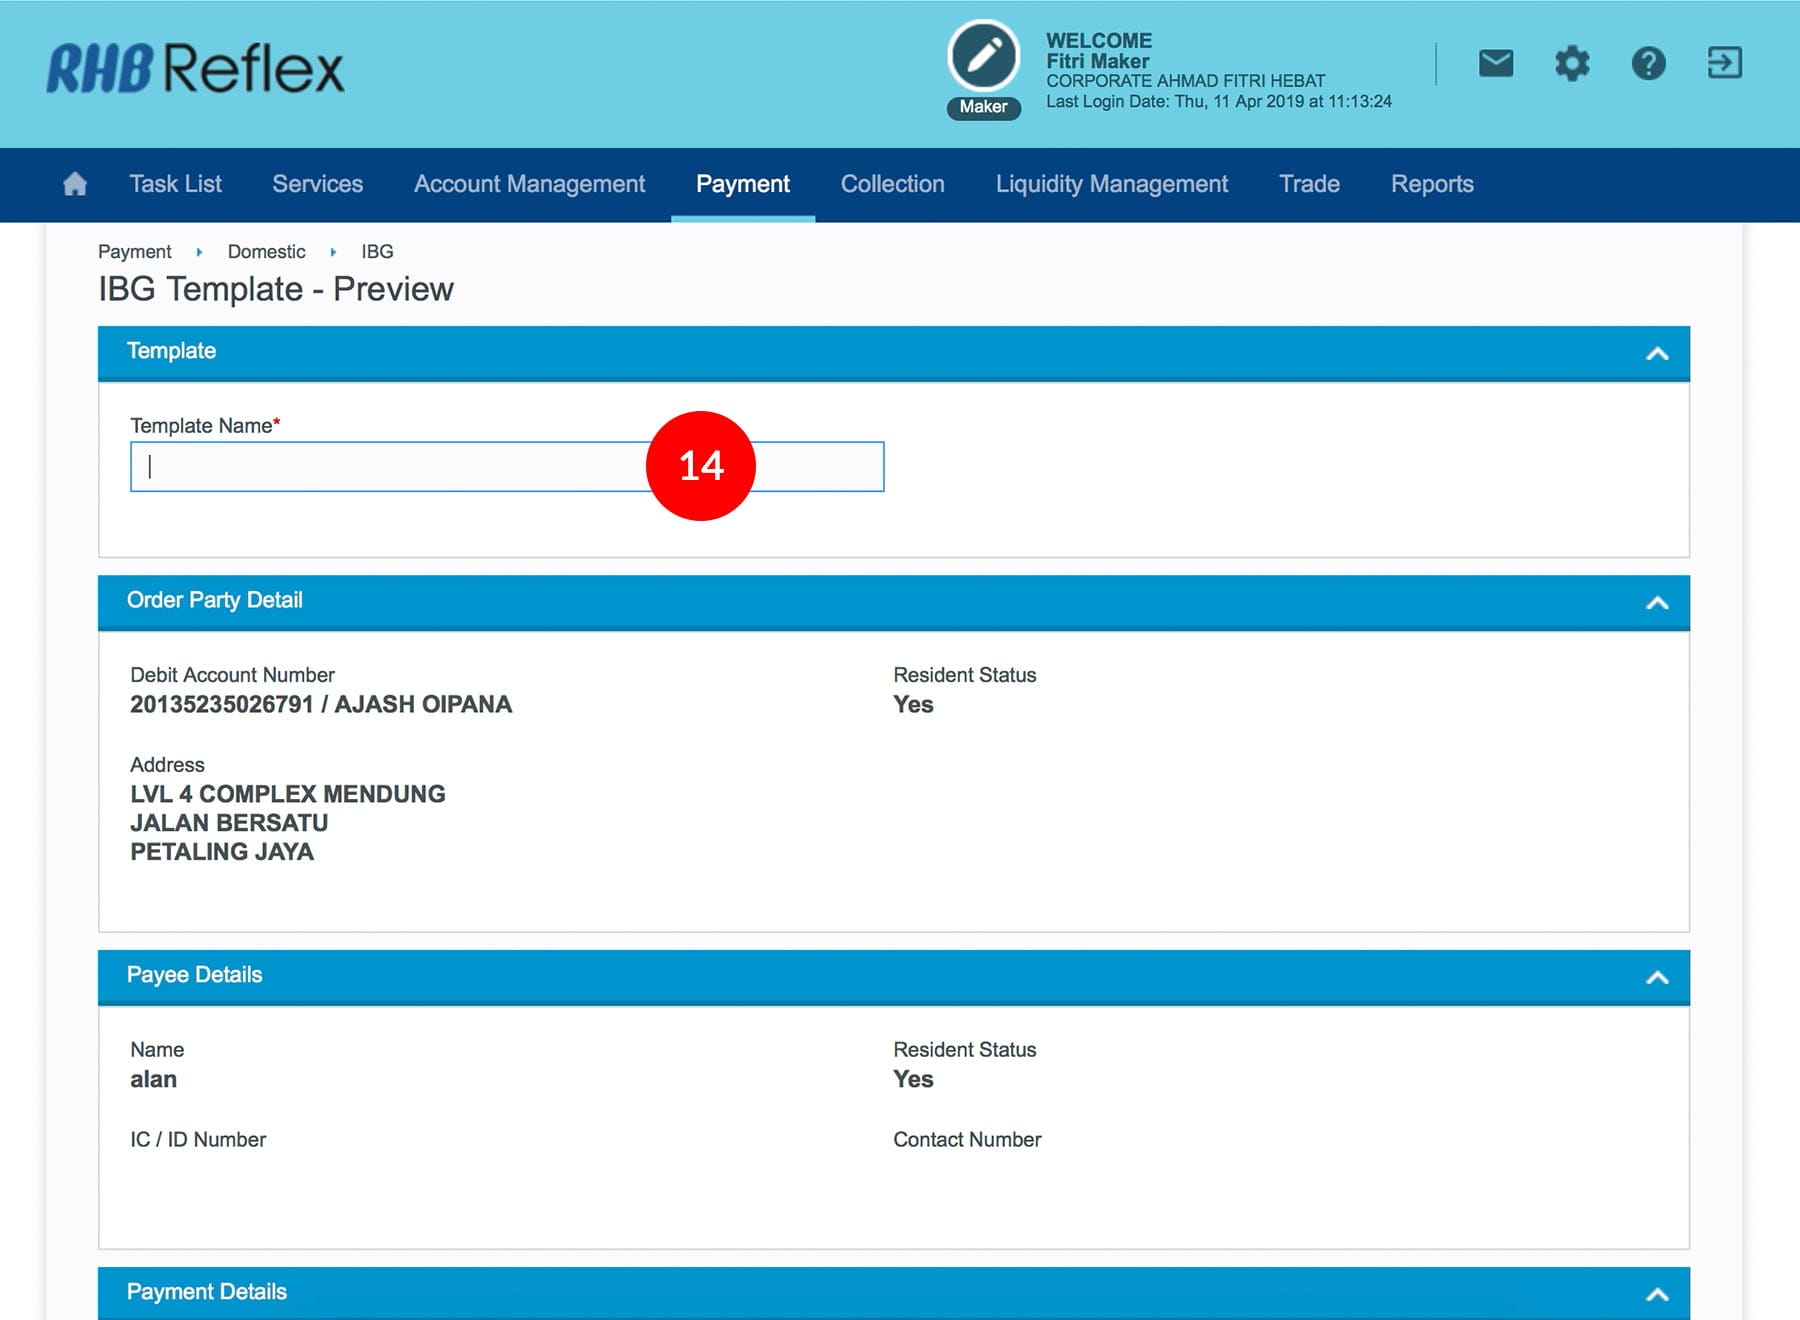Open settings gear icon in header
Image resolution: width=1800 pixels, height=1320 pixels.
tap(1571, 64)
